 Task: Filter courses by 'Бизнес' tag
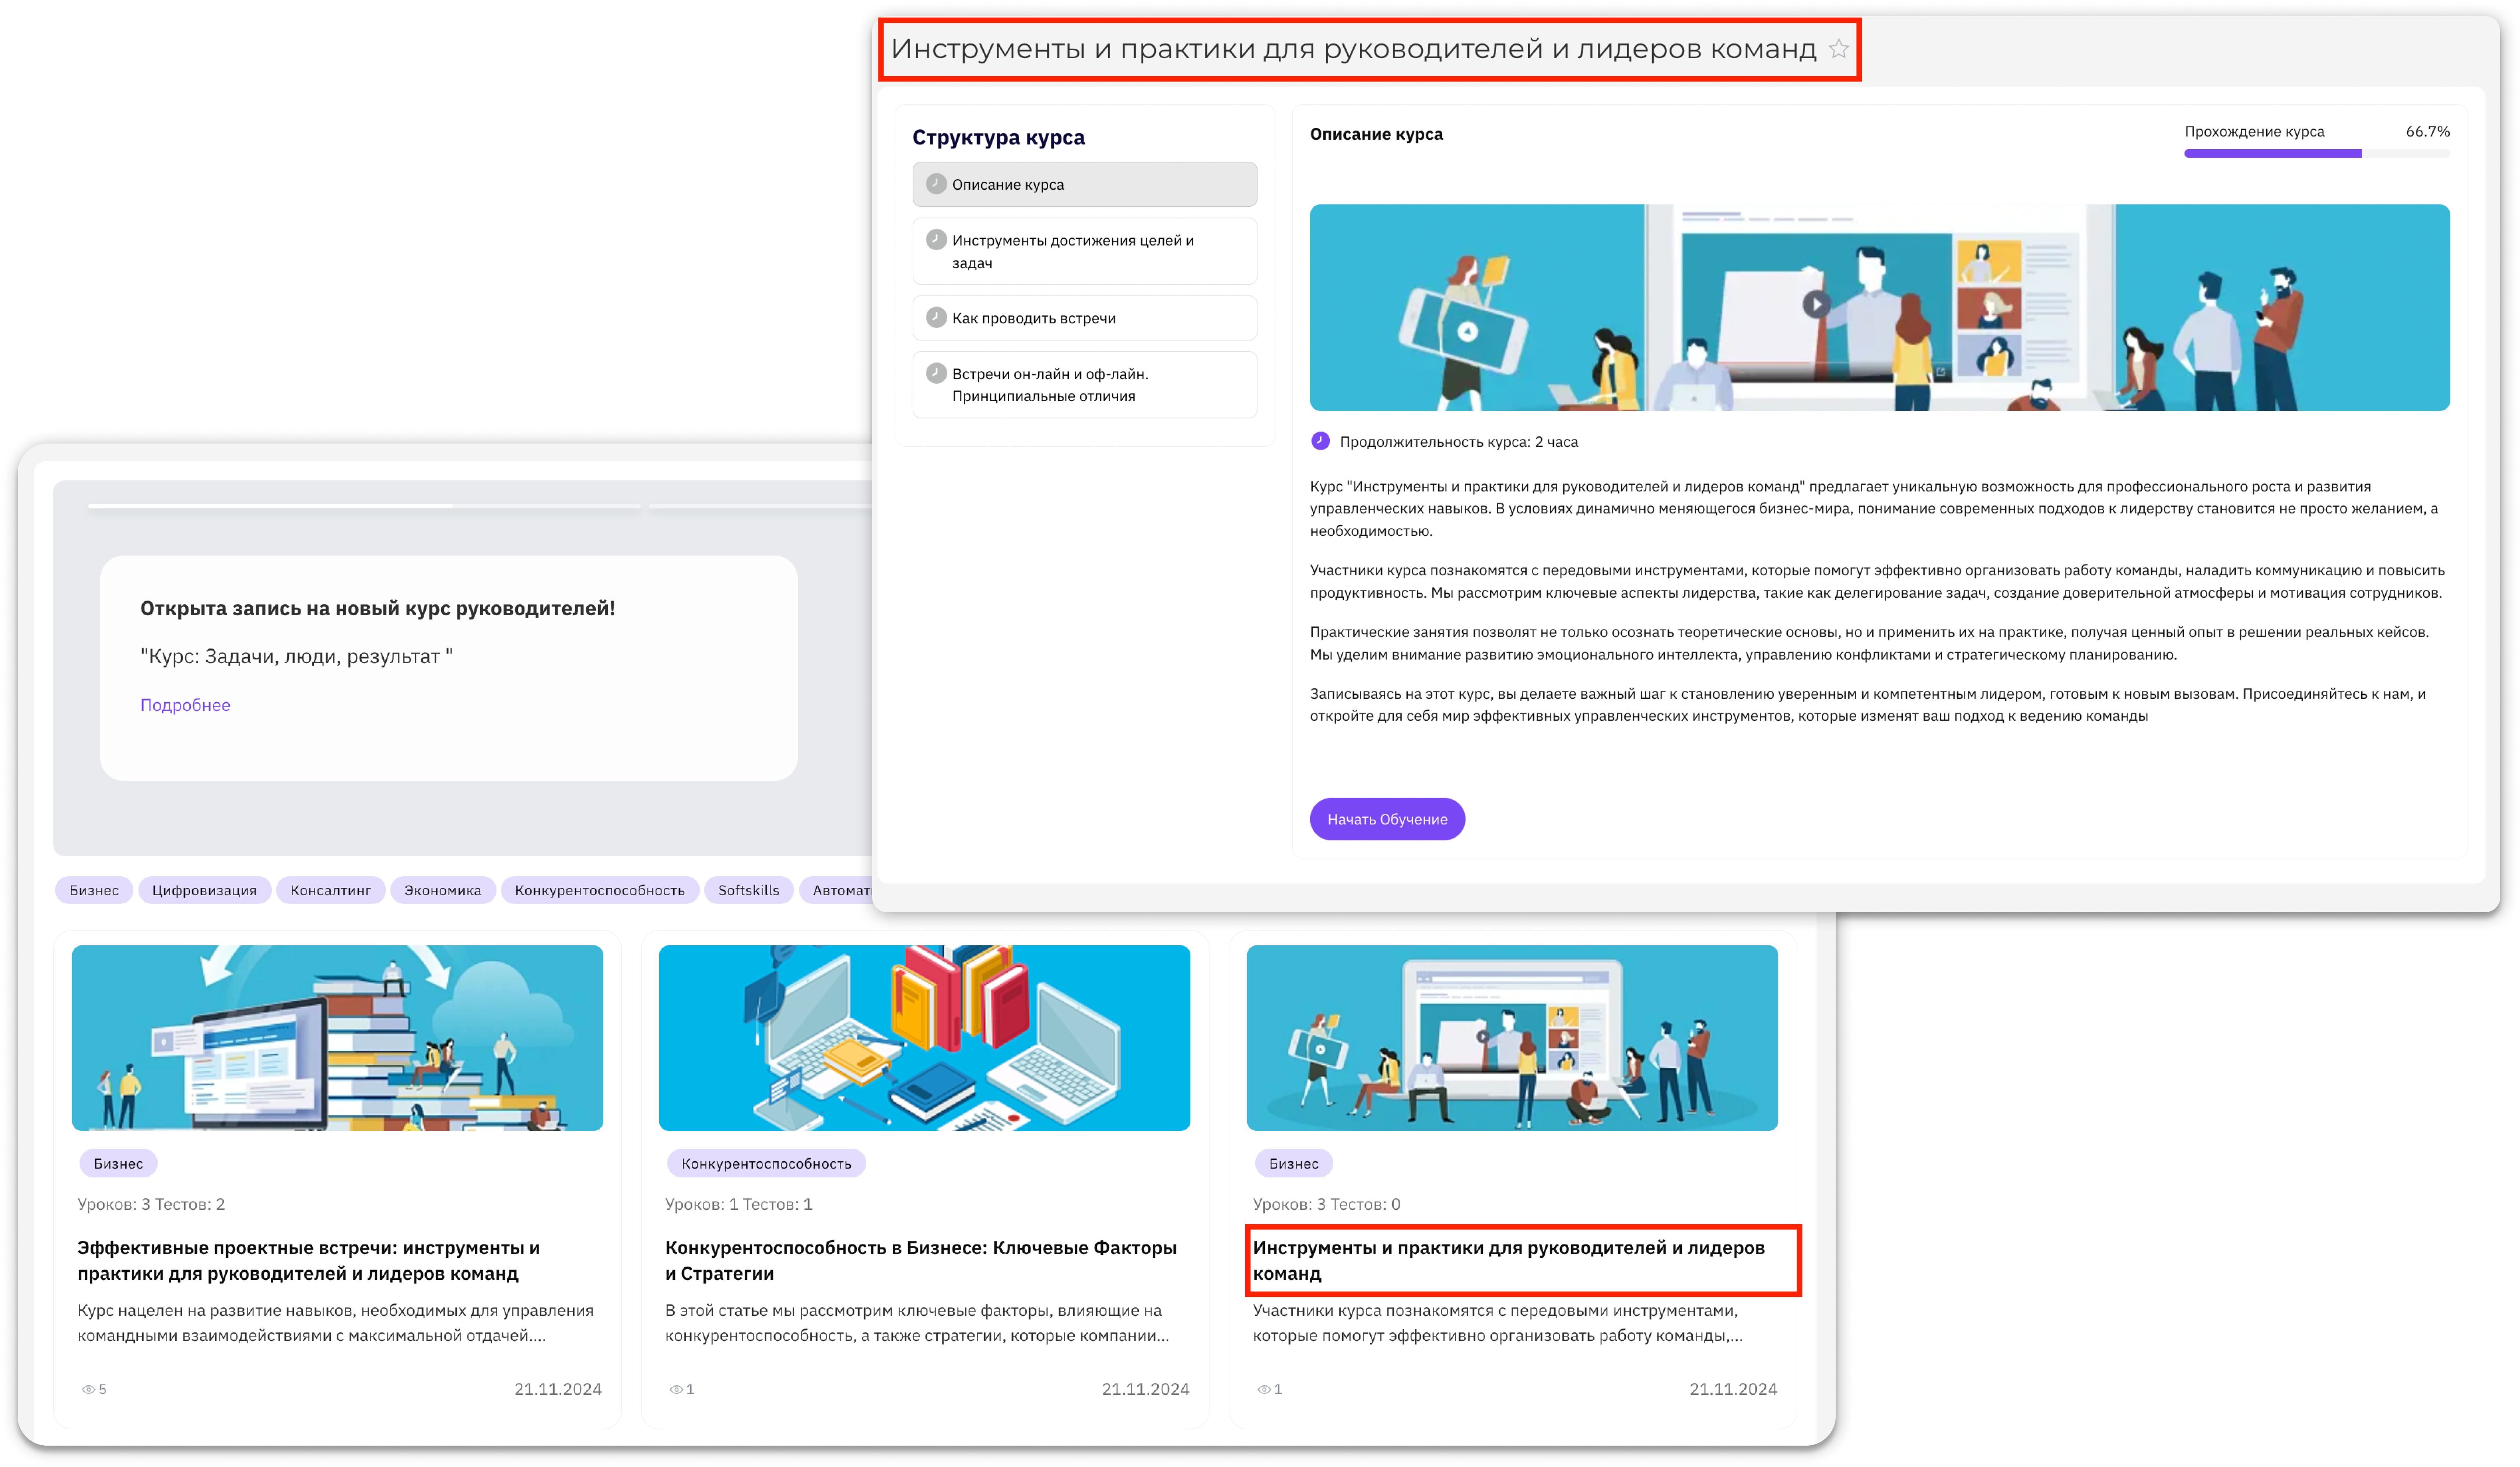[94, 890]
